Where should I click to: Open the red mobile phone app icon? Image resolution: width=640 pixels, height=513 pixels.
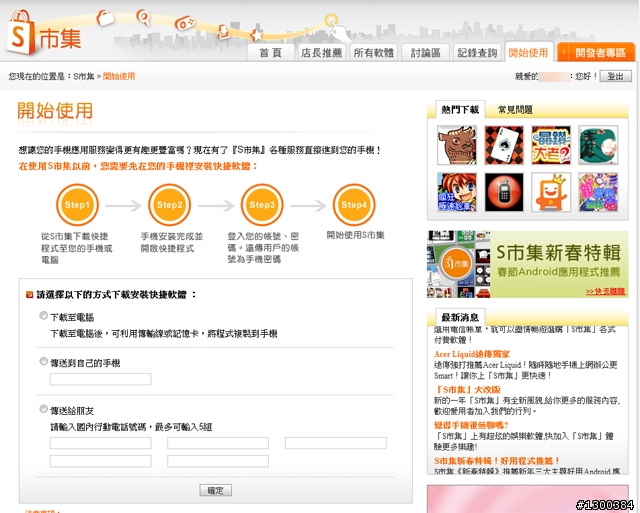pos(504,192)
